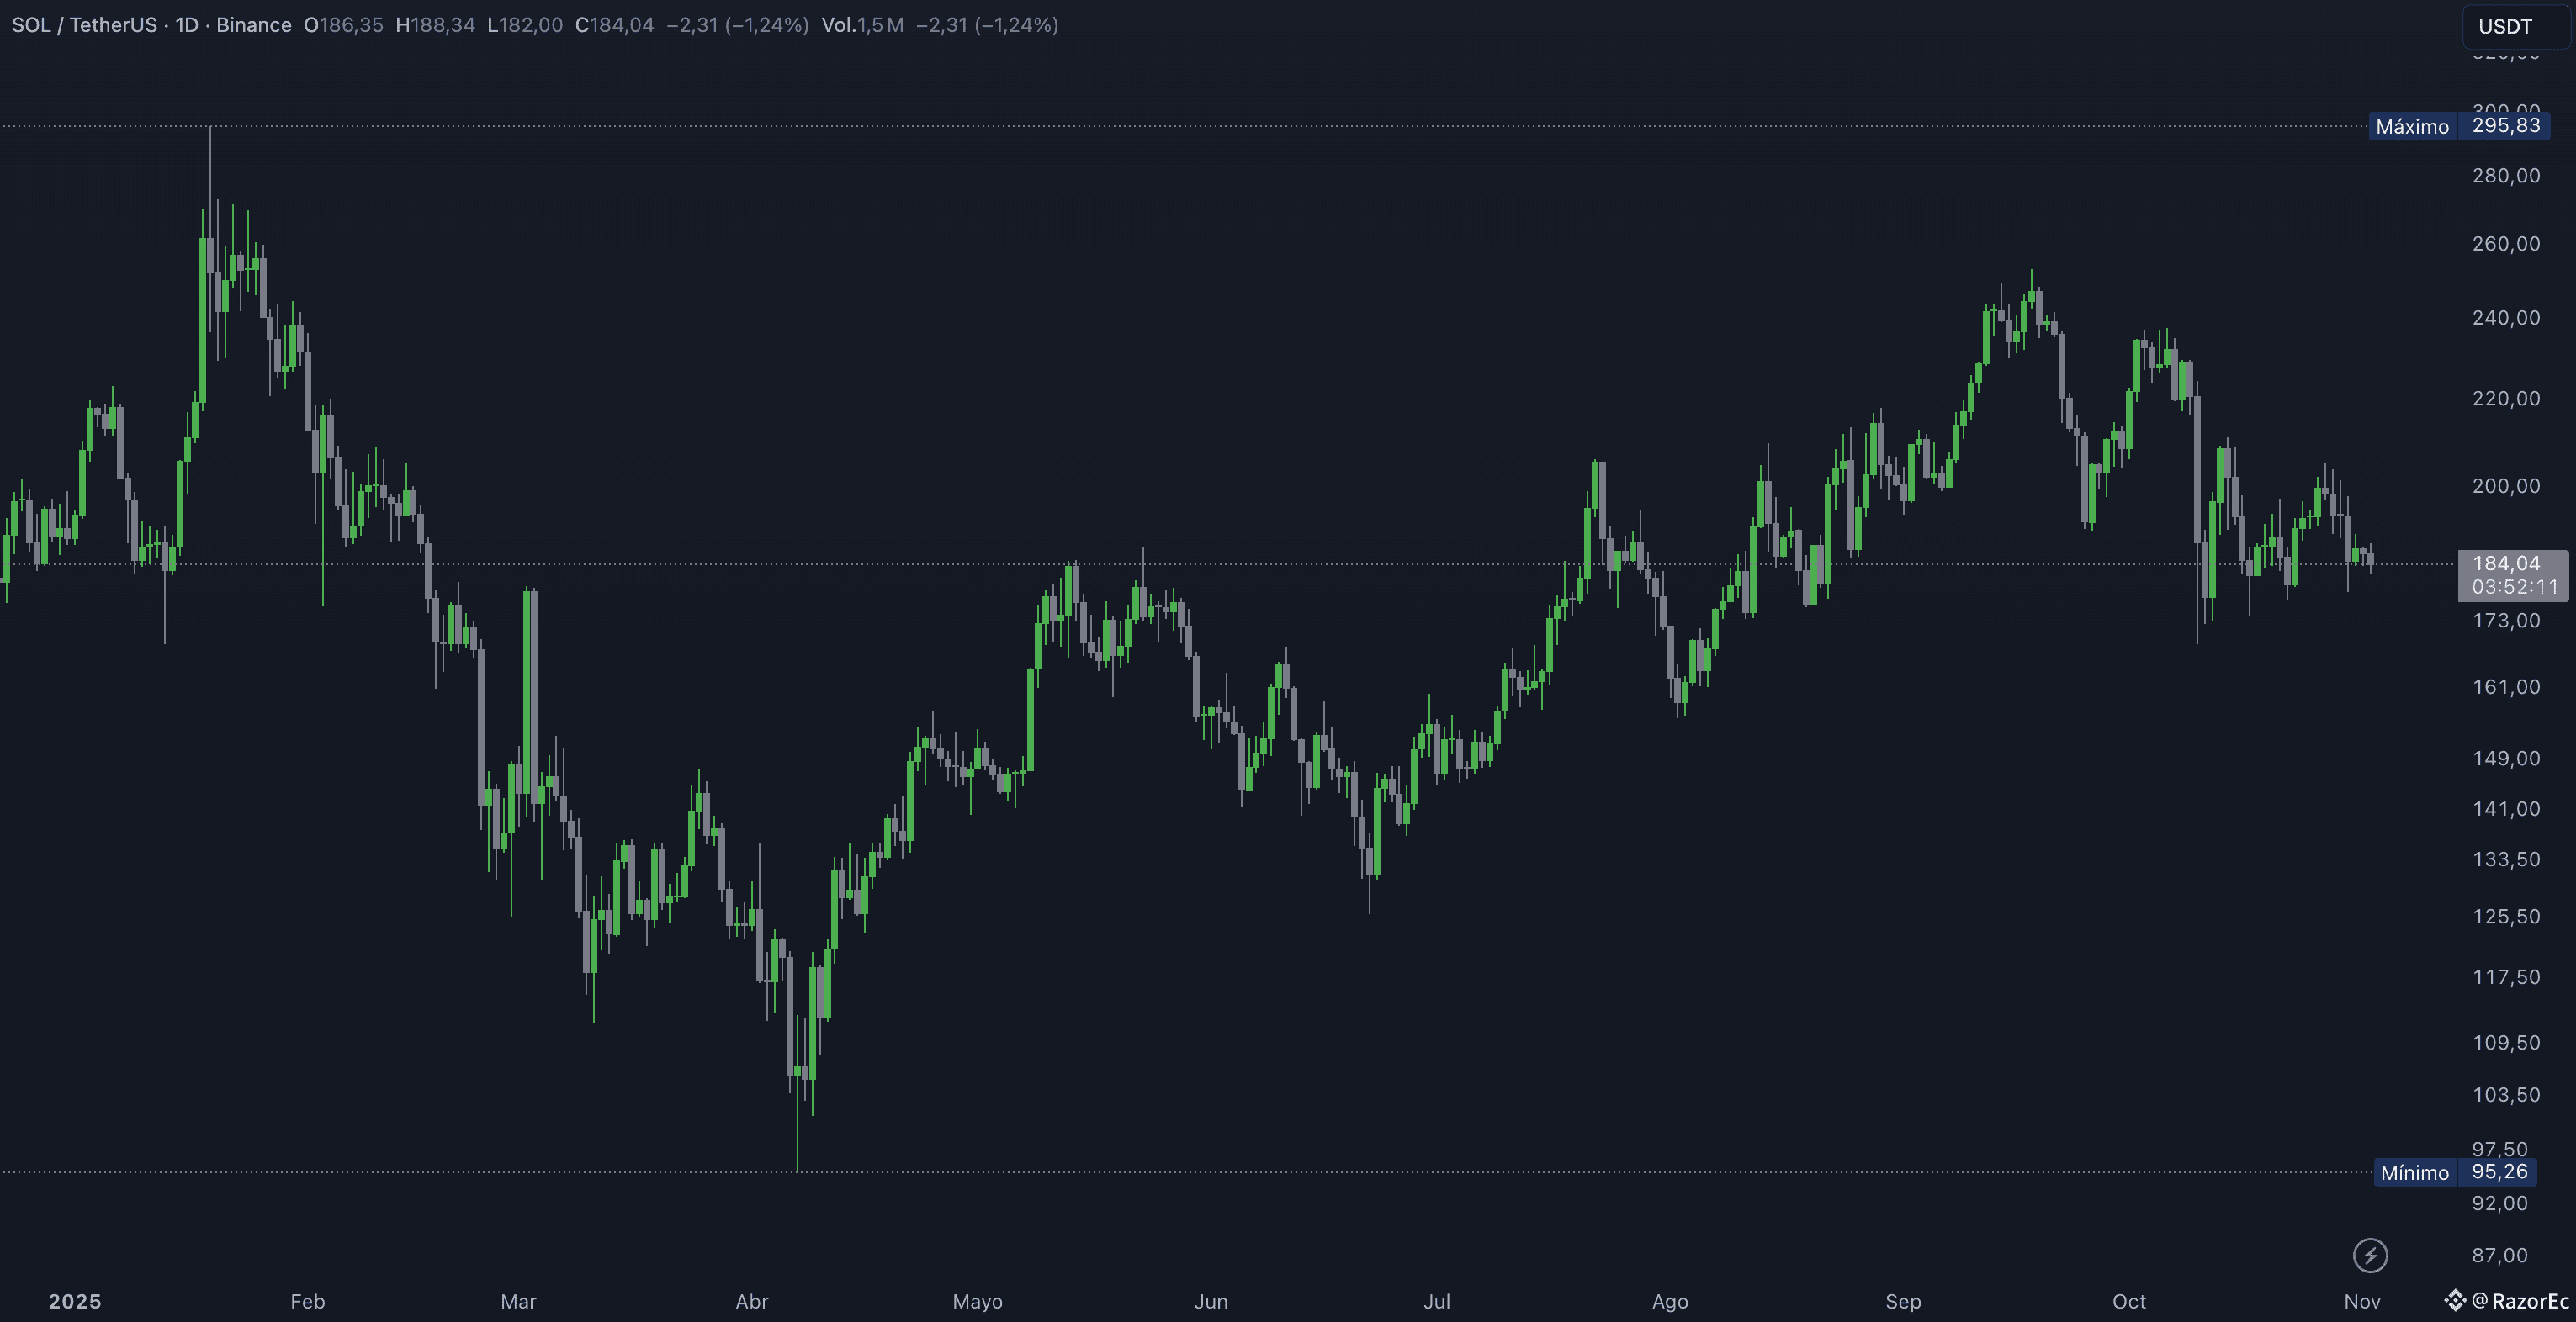Click the Abr label on time axis
The image size is (2576, 1322).
tap(752, 1301)
